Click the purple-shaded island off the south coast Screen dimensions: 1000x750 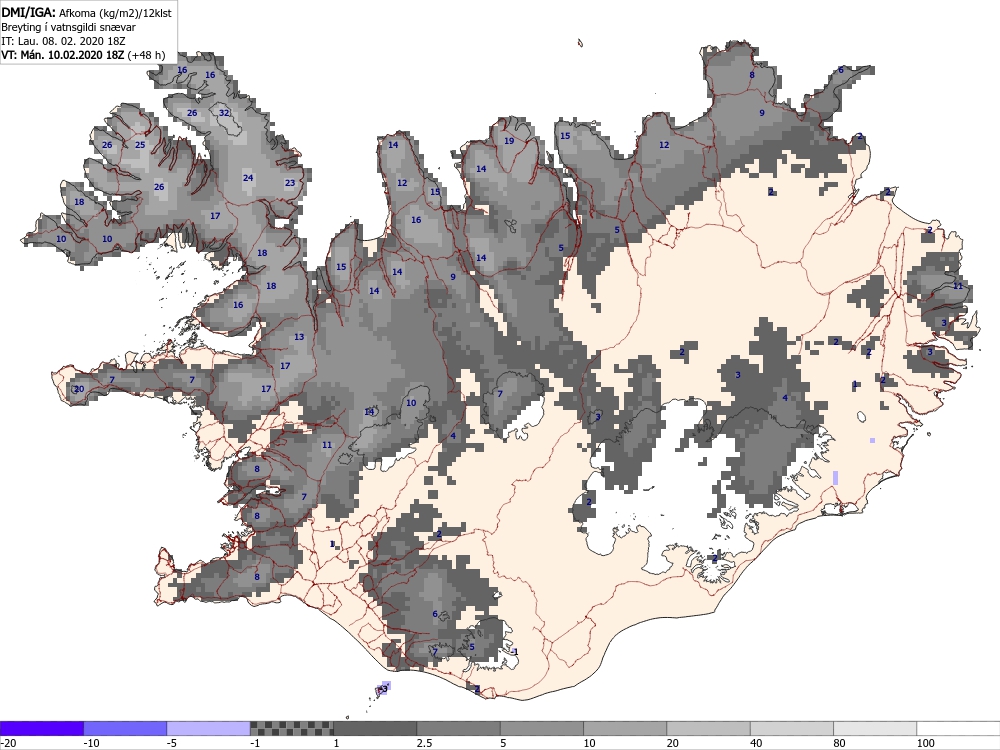pos(383,689)
